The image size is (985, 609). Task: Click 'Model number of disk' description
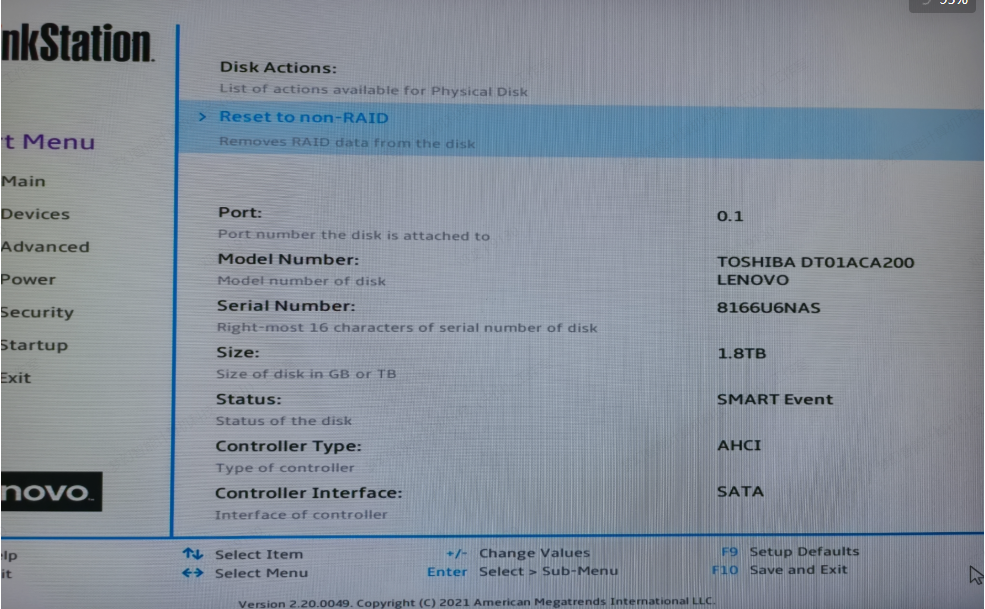pos(302,281)
